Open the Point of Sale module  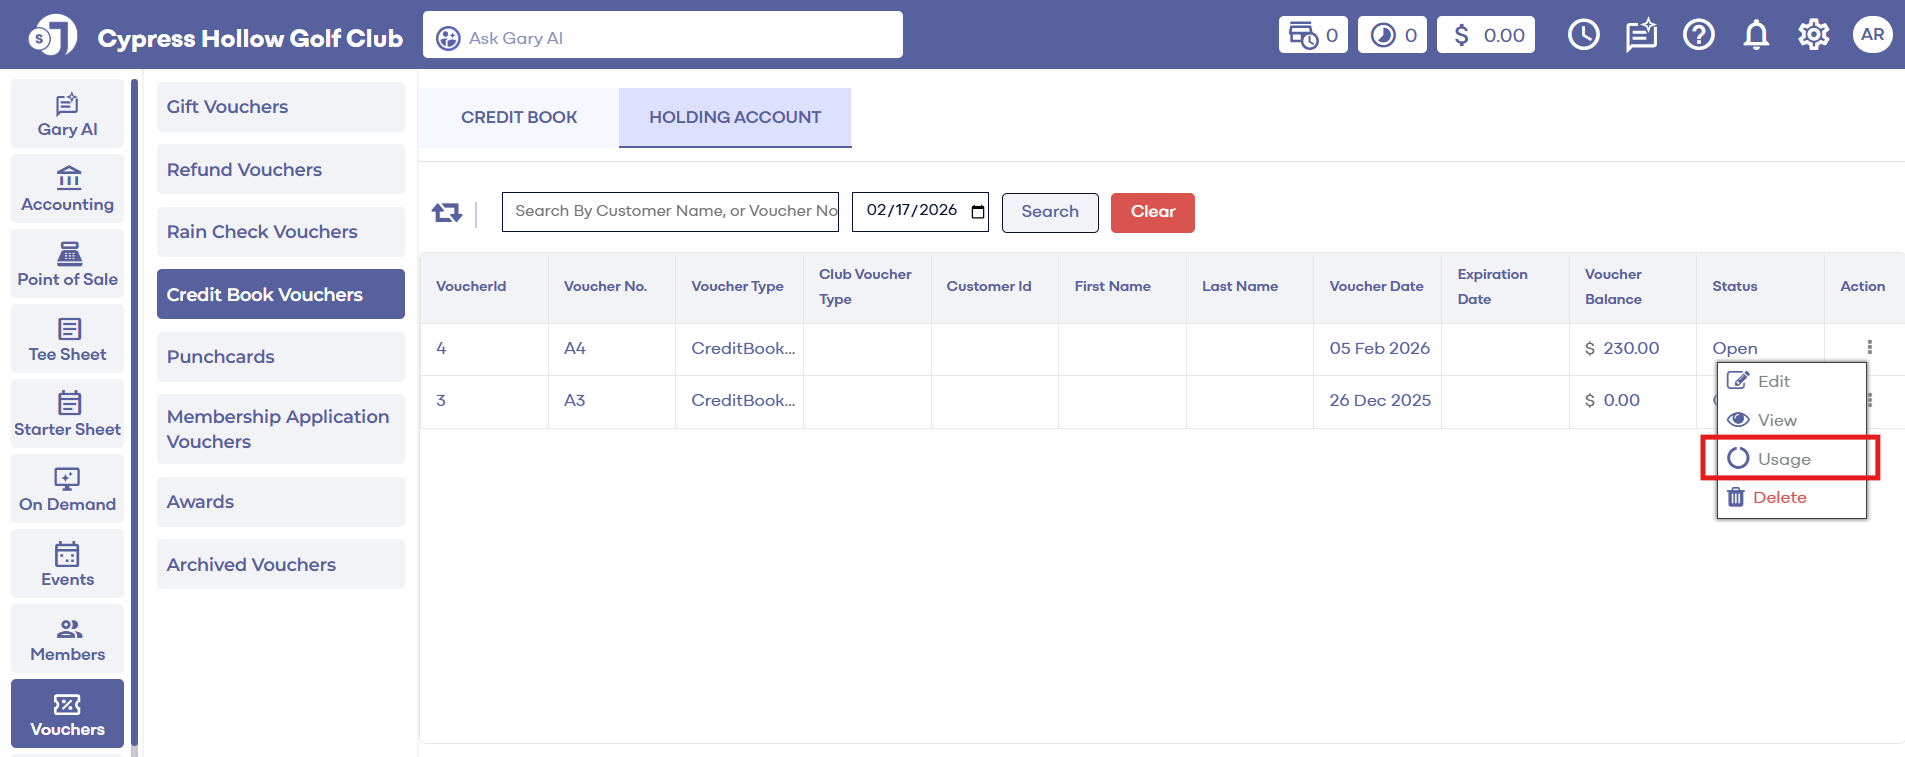coord(67,264)
